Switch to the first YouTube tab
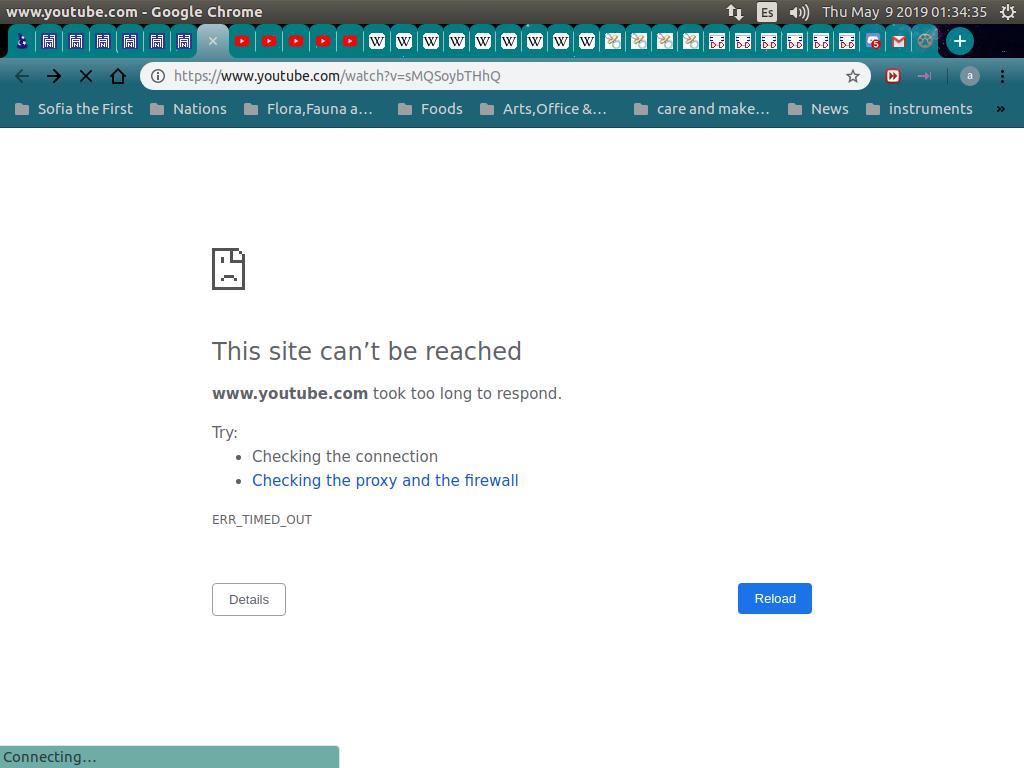Image resolution: width=1024 pixels, height=768 pixels. (242, 41)
